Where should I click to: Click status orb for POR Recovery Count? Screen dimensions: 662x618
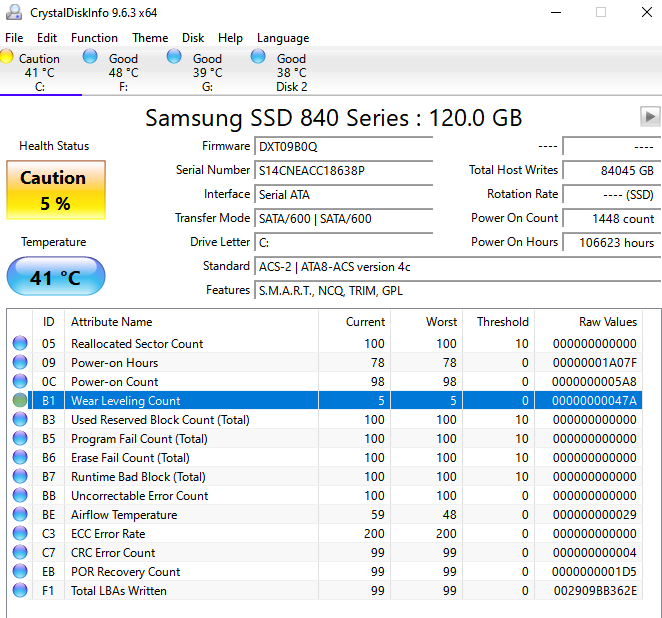click(x=20, y=571)
